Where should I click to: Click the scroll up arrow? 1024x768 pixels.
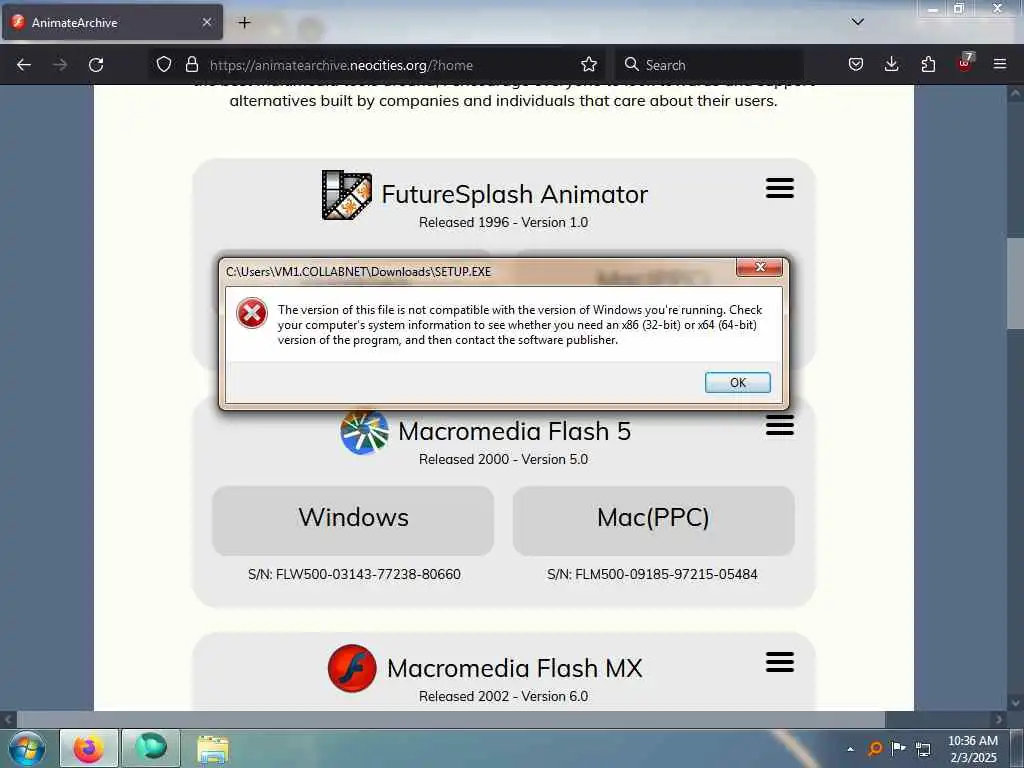1015,93
